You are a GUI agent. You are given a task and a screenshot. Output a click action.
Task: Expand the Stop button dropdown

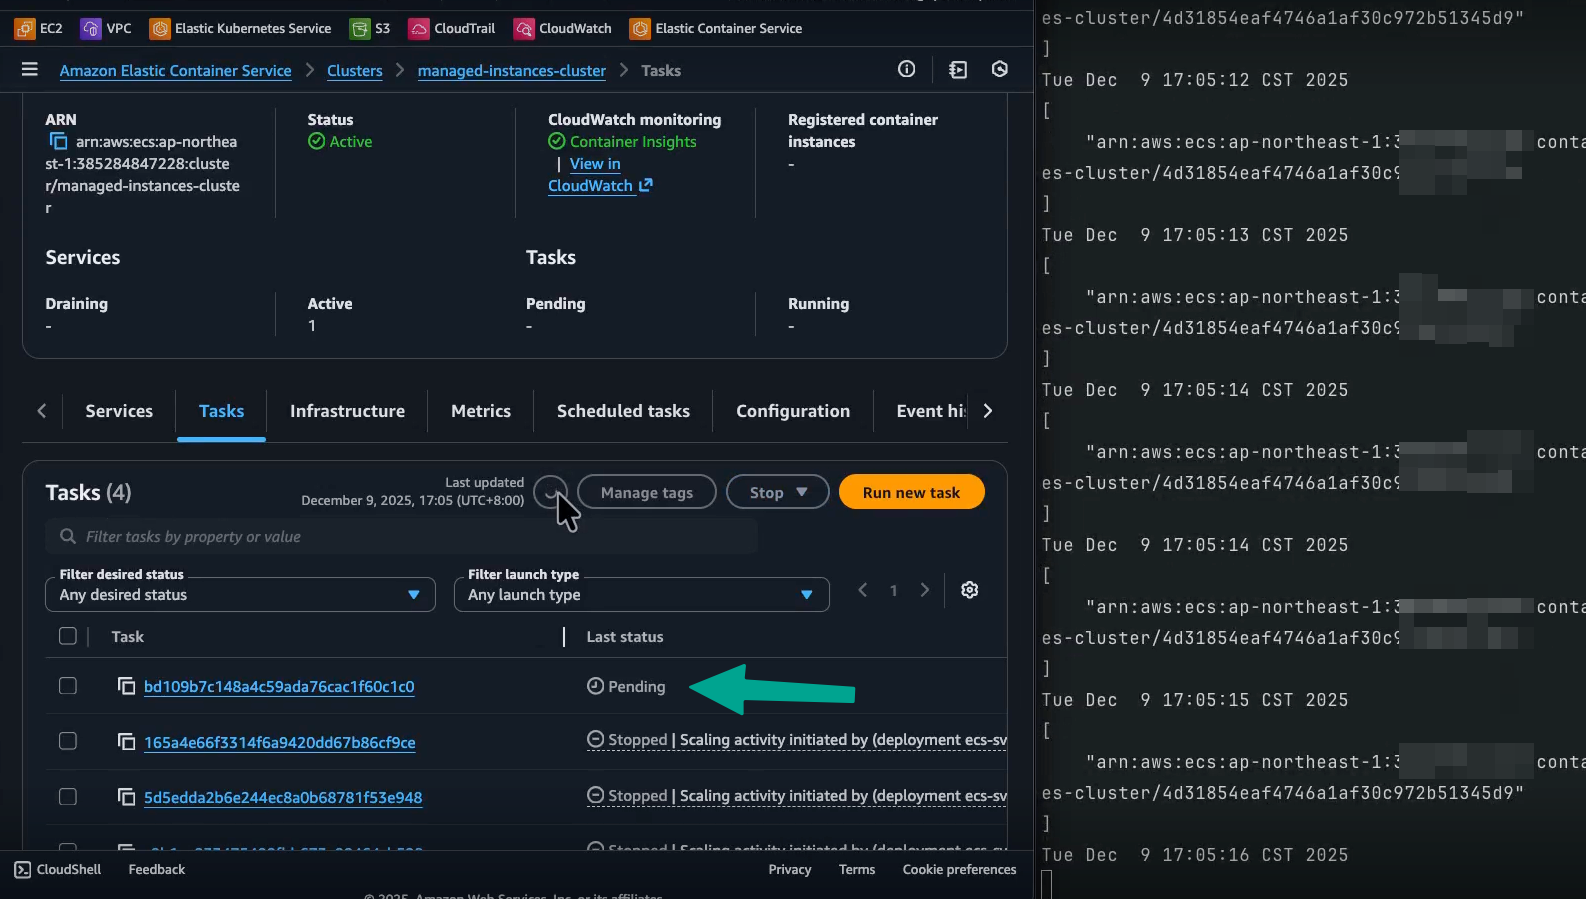777,492
